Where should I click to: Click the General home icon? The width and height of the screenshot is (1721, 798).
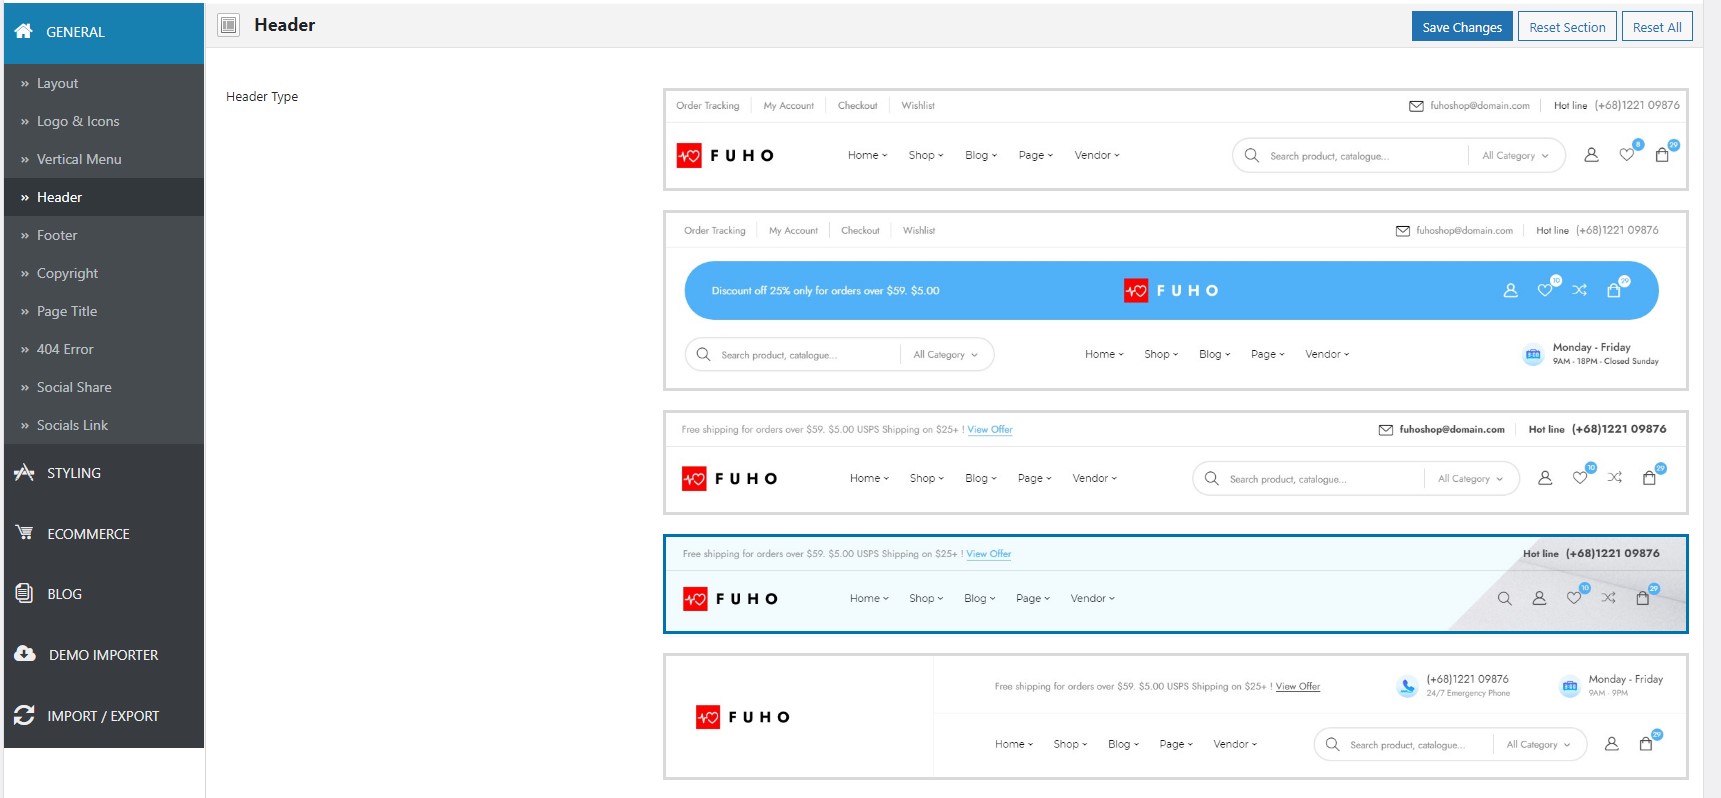coord(24,31)
